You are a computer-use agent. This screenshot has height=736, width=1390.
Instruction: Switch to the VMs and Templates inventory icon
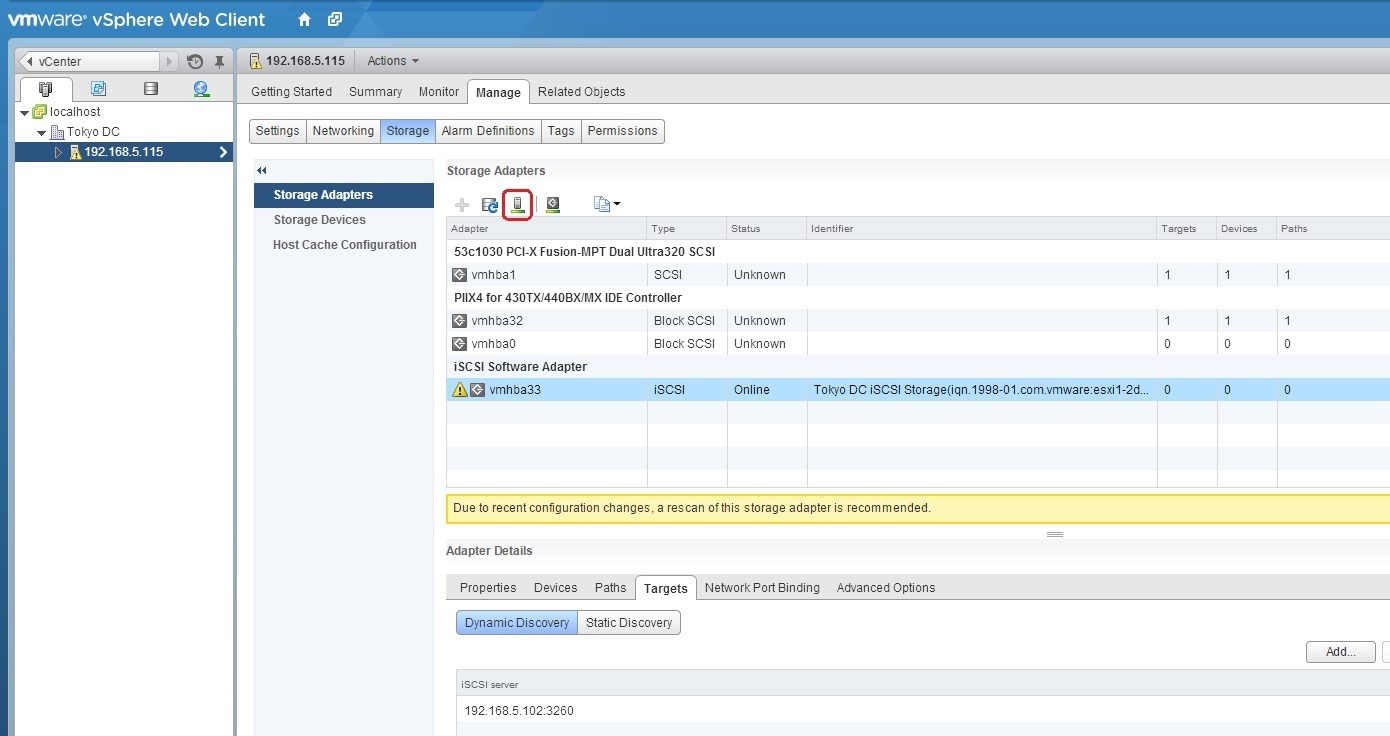tap(98, 89)
